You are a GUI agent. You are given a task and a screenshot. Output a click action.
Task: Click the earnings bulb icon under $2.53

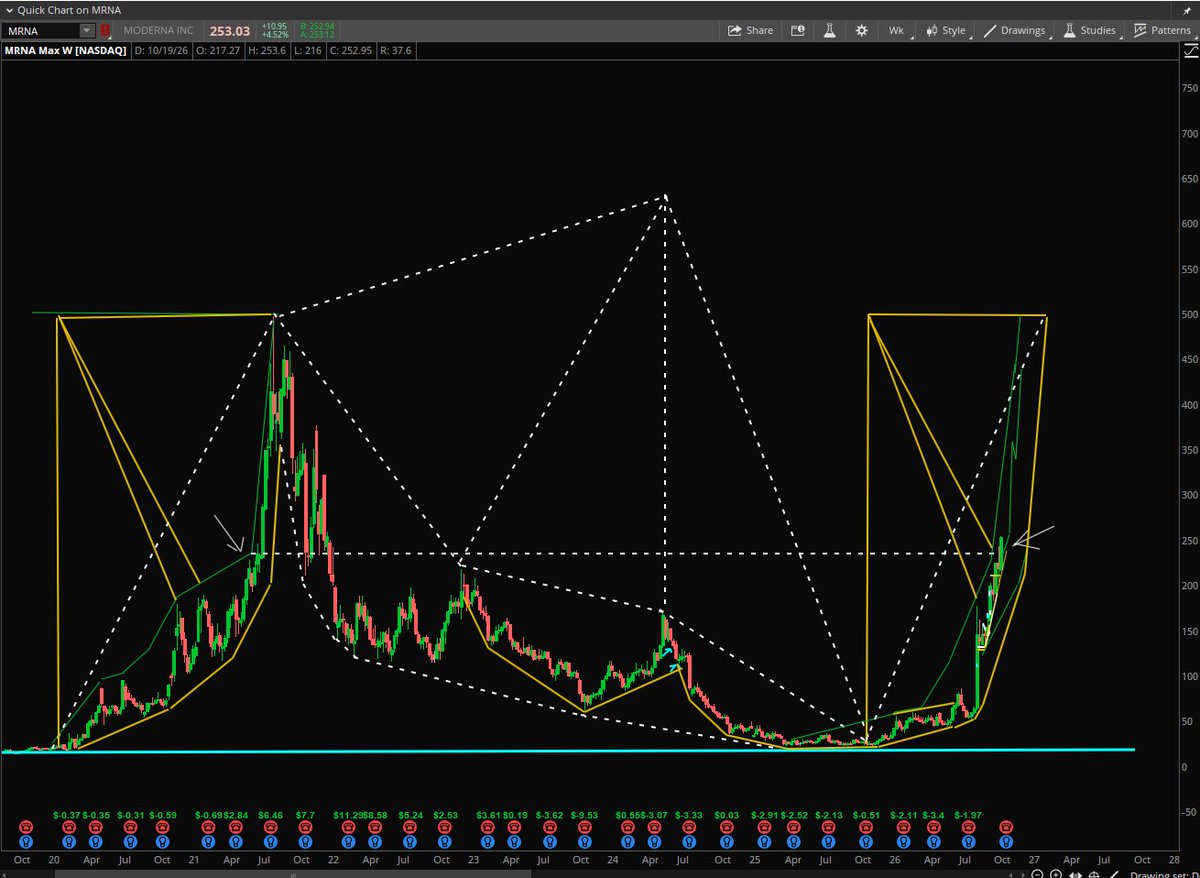coord(446,842)
